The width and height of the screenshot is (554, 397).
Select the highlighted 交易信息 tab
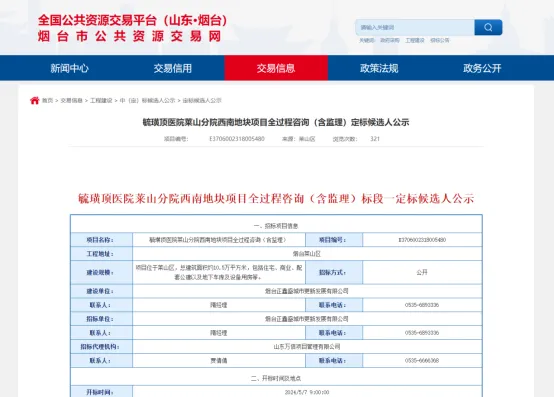click(x=276, y=68)
